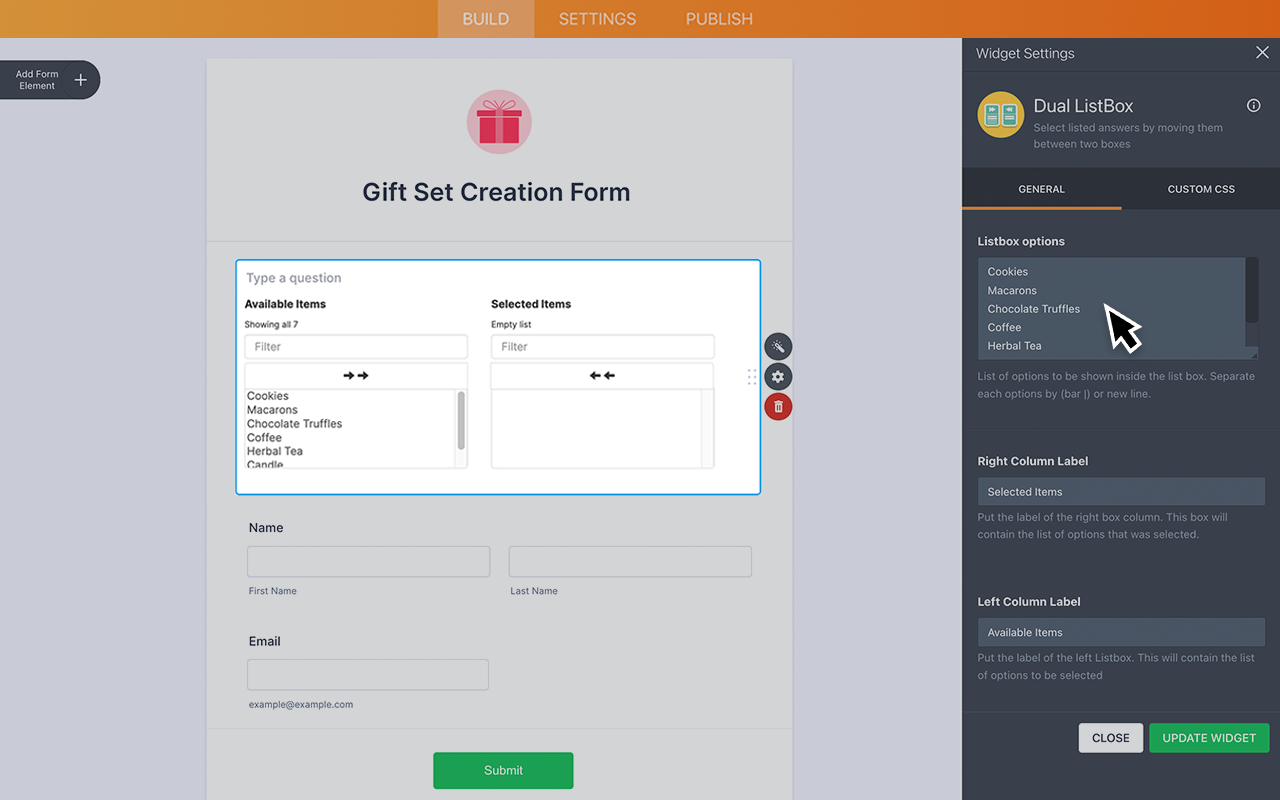Go to the Publish tab
1280x800 pixels.
[719, 19]
